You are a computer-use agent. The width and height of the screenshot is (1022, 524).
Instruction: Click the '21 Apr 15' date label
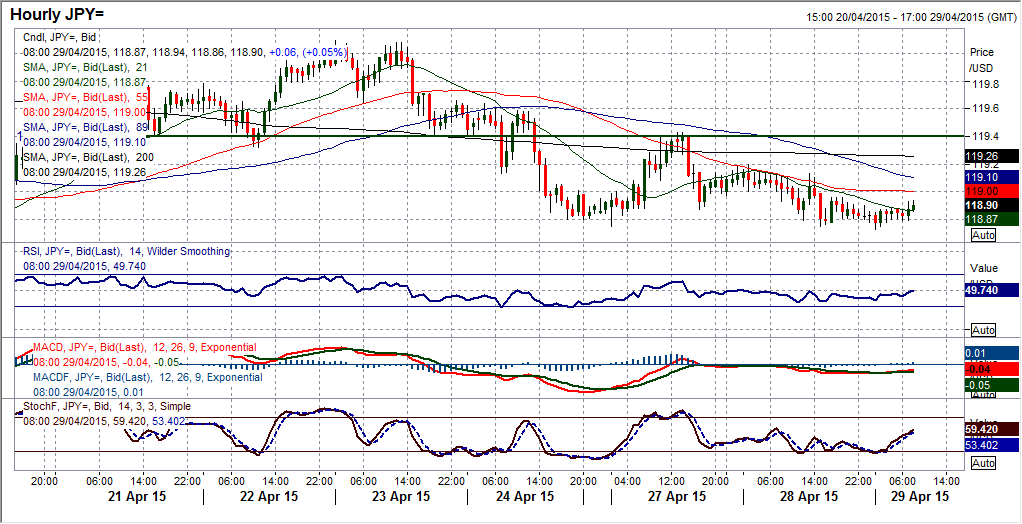138,496
